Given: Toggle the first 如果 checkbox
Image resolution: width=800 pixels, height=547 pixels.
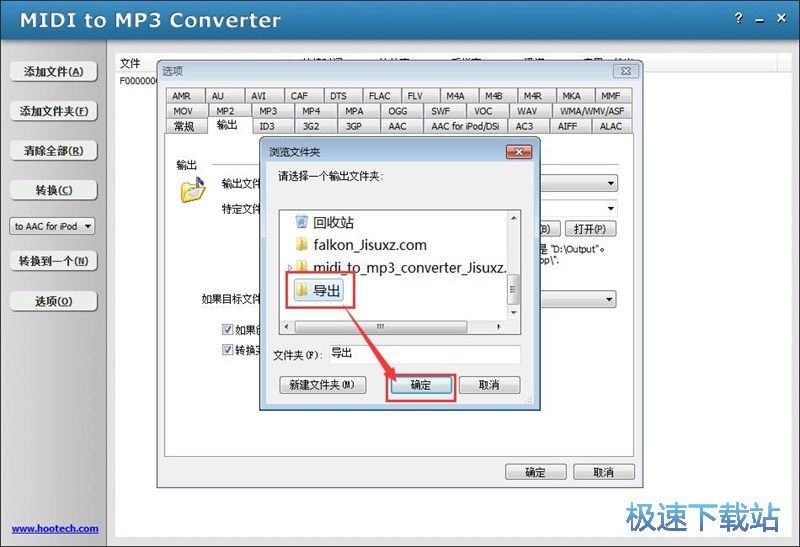Looking at the screenshot, I should pos(228,330).
